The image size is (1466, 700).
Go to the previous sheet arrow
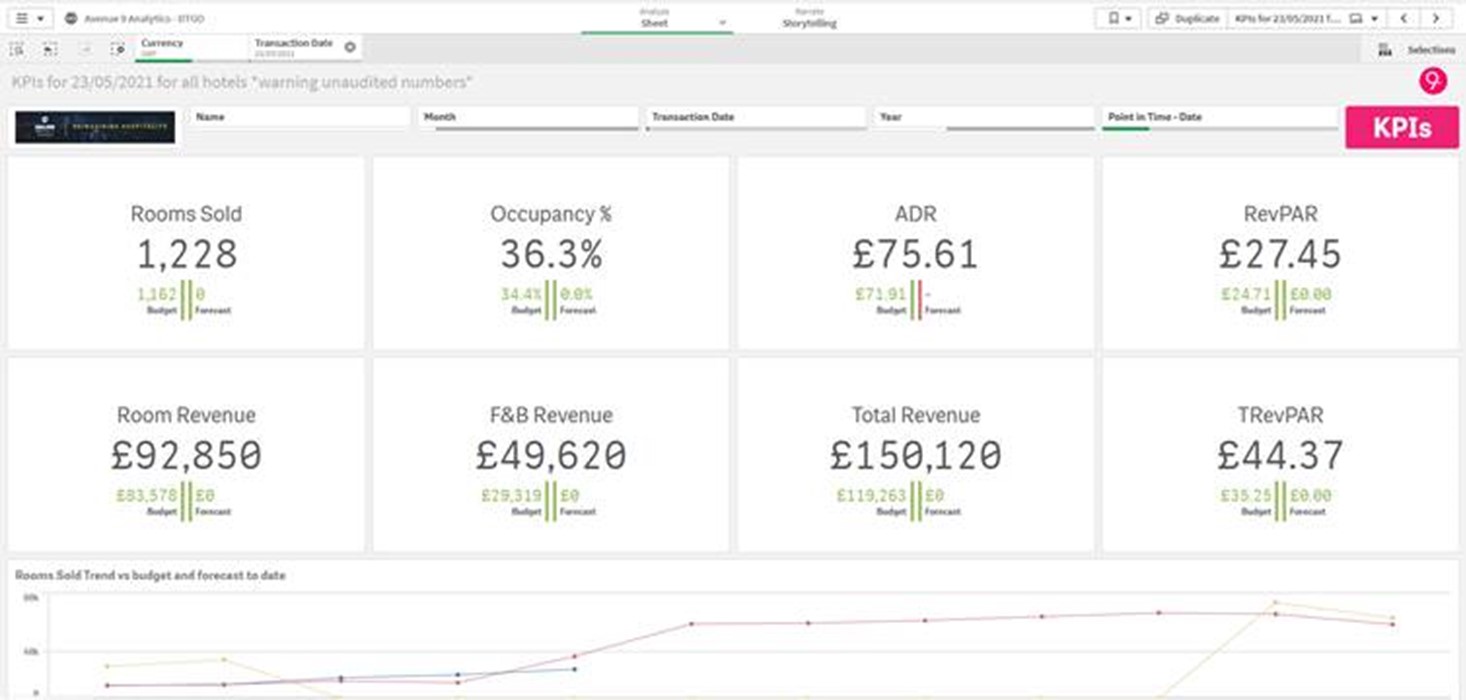[x=1404, y=18]
